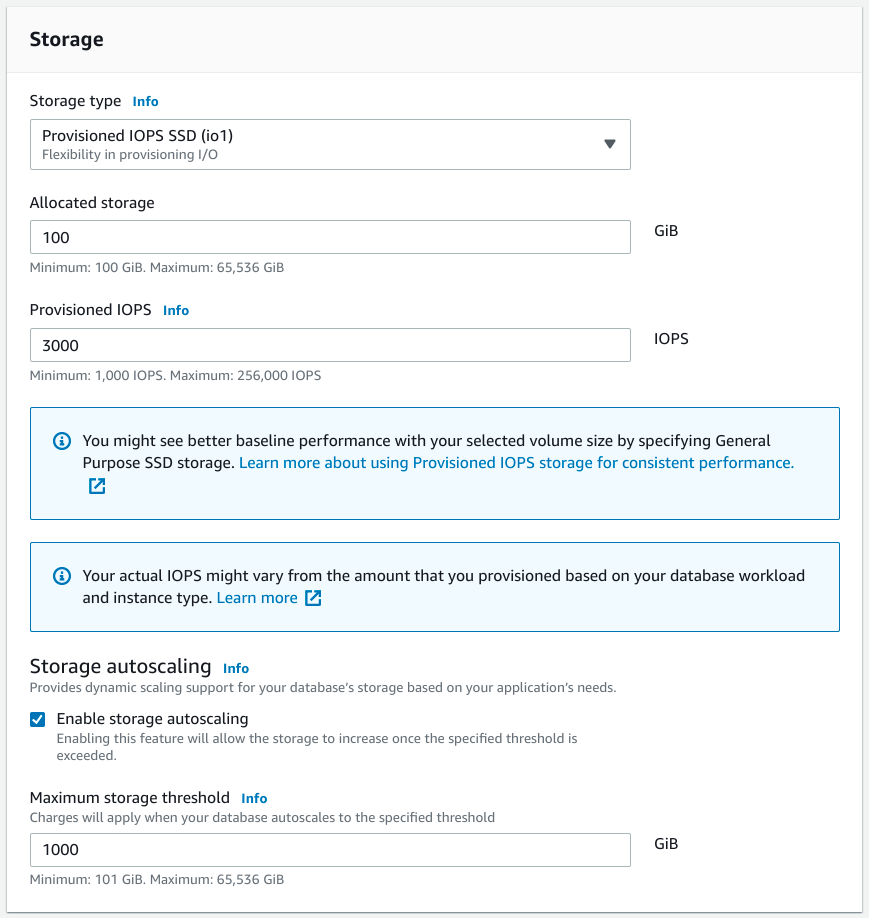
Task: Click the Storage section heading
Action: (x=67, y=40)
